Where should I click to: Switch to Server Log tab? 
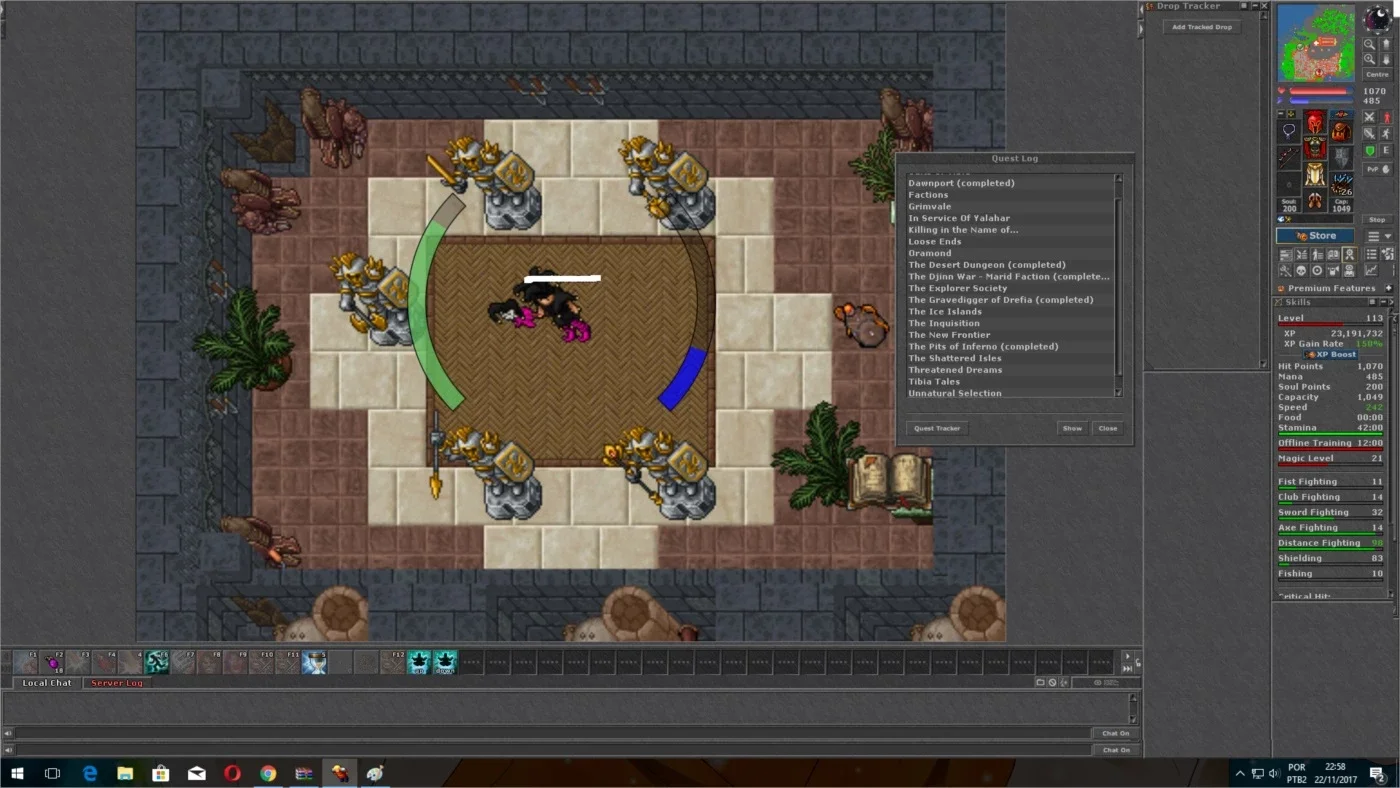click(117, 683)
